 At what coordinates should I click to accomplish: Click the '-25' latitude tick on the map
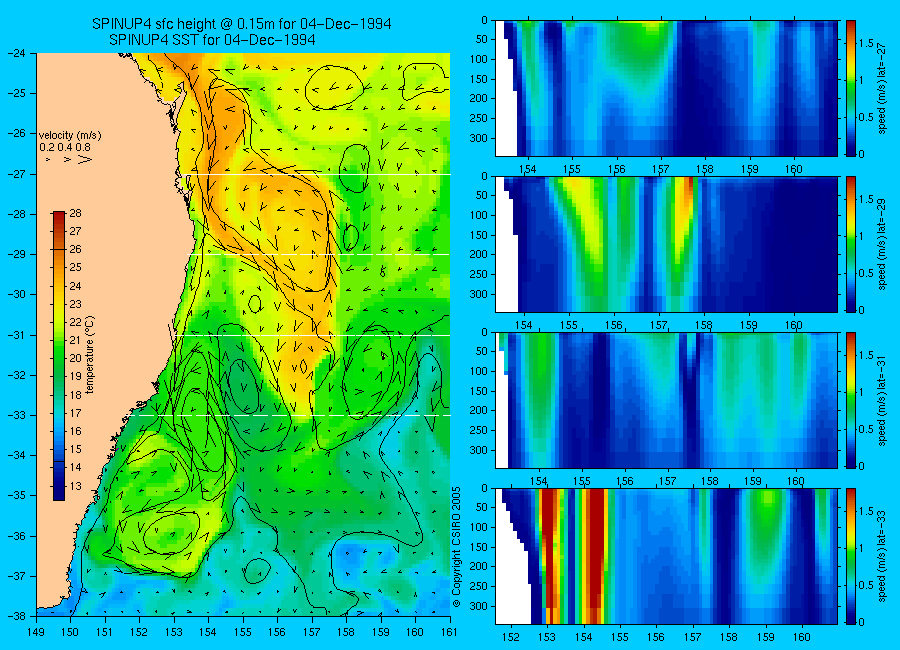point(16,93)
